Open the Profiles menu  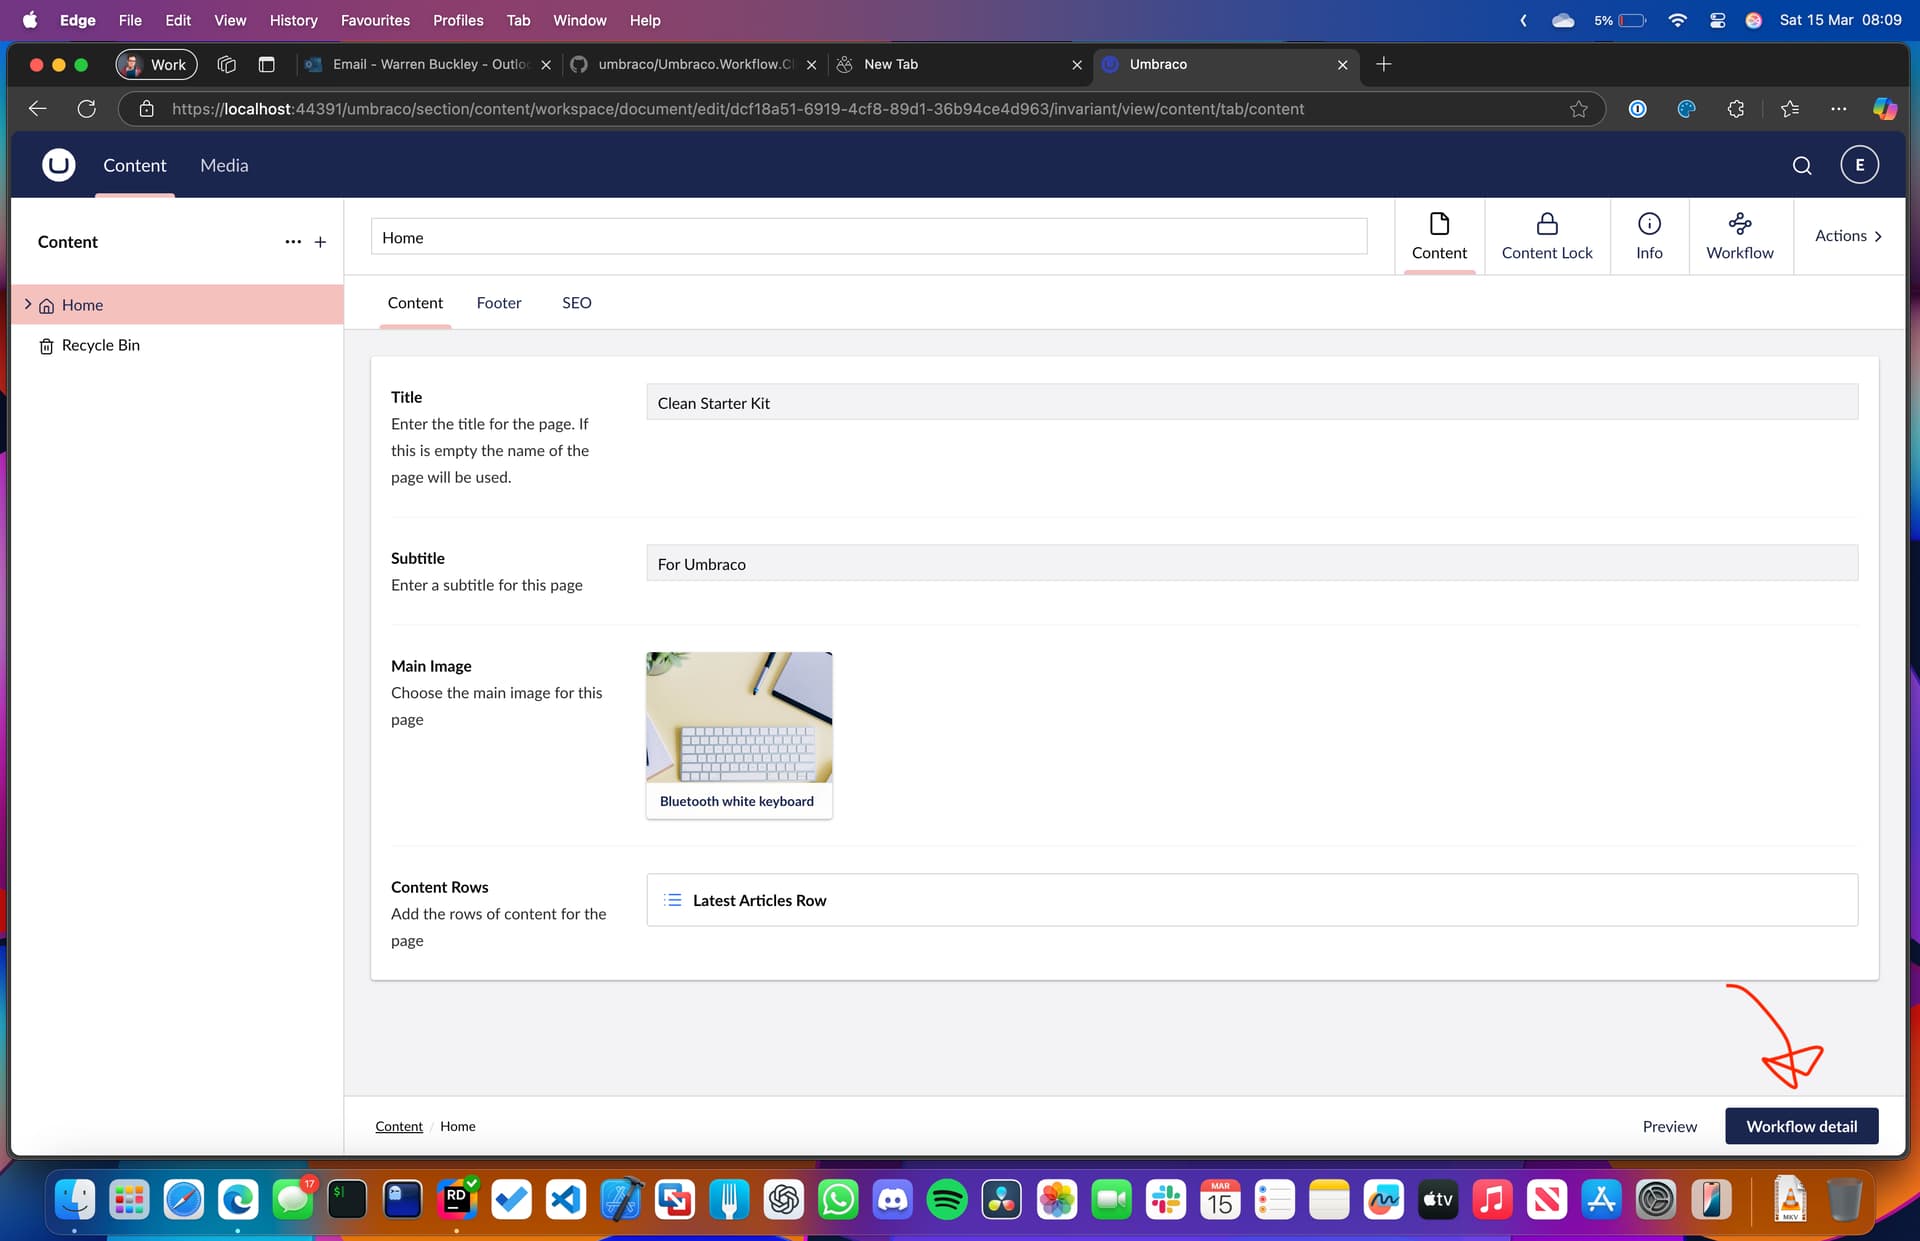[x=458, y=20]
